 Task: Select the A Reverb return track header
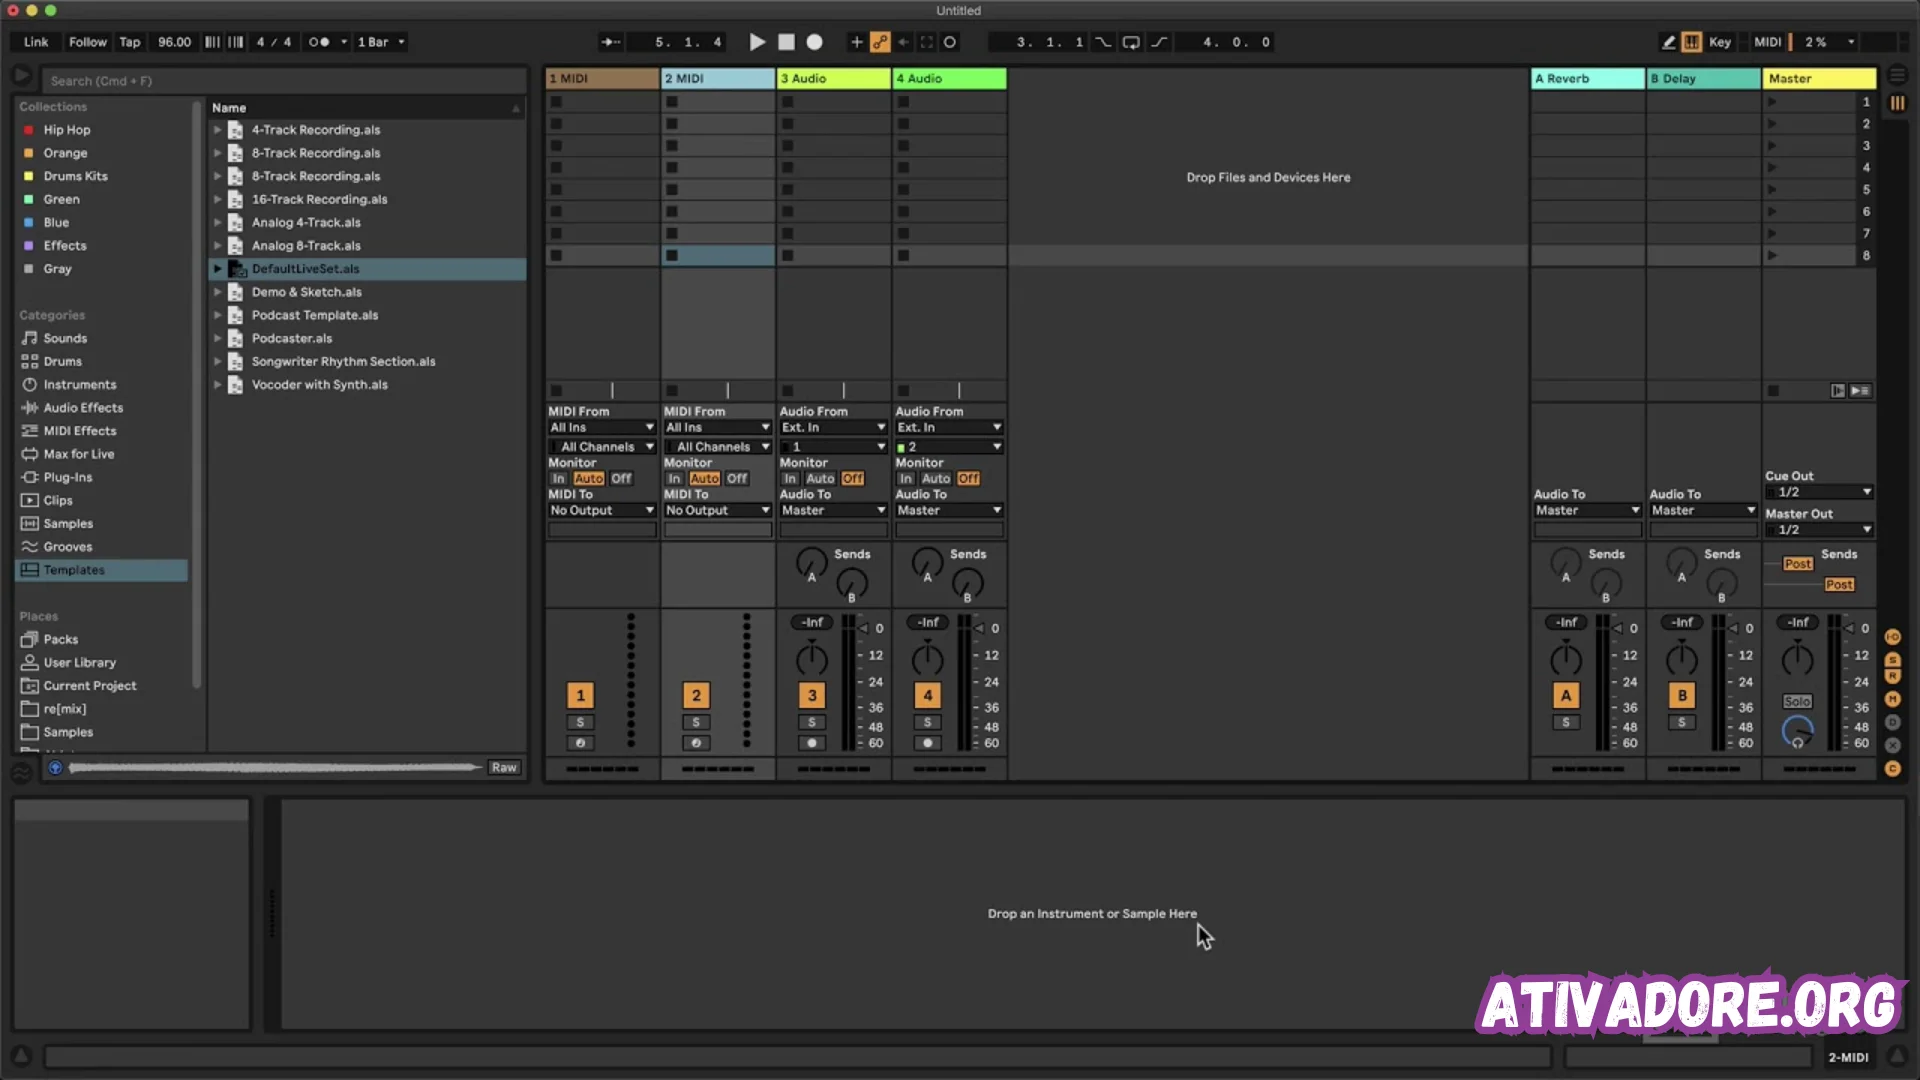[x=1588, y=78]
